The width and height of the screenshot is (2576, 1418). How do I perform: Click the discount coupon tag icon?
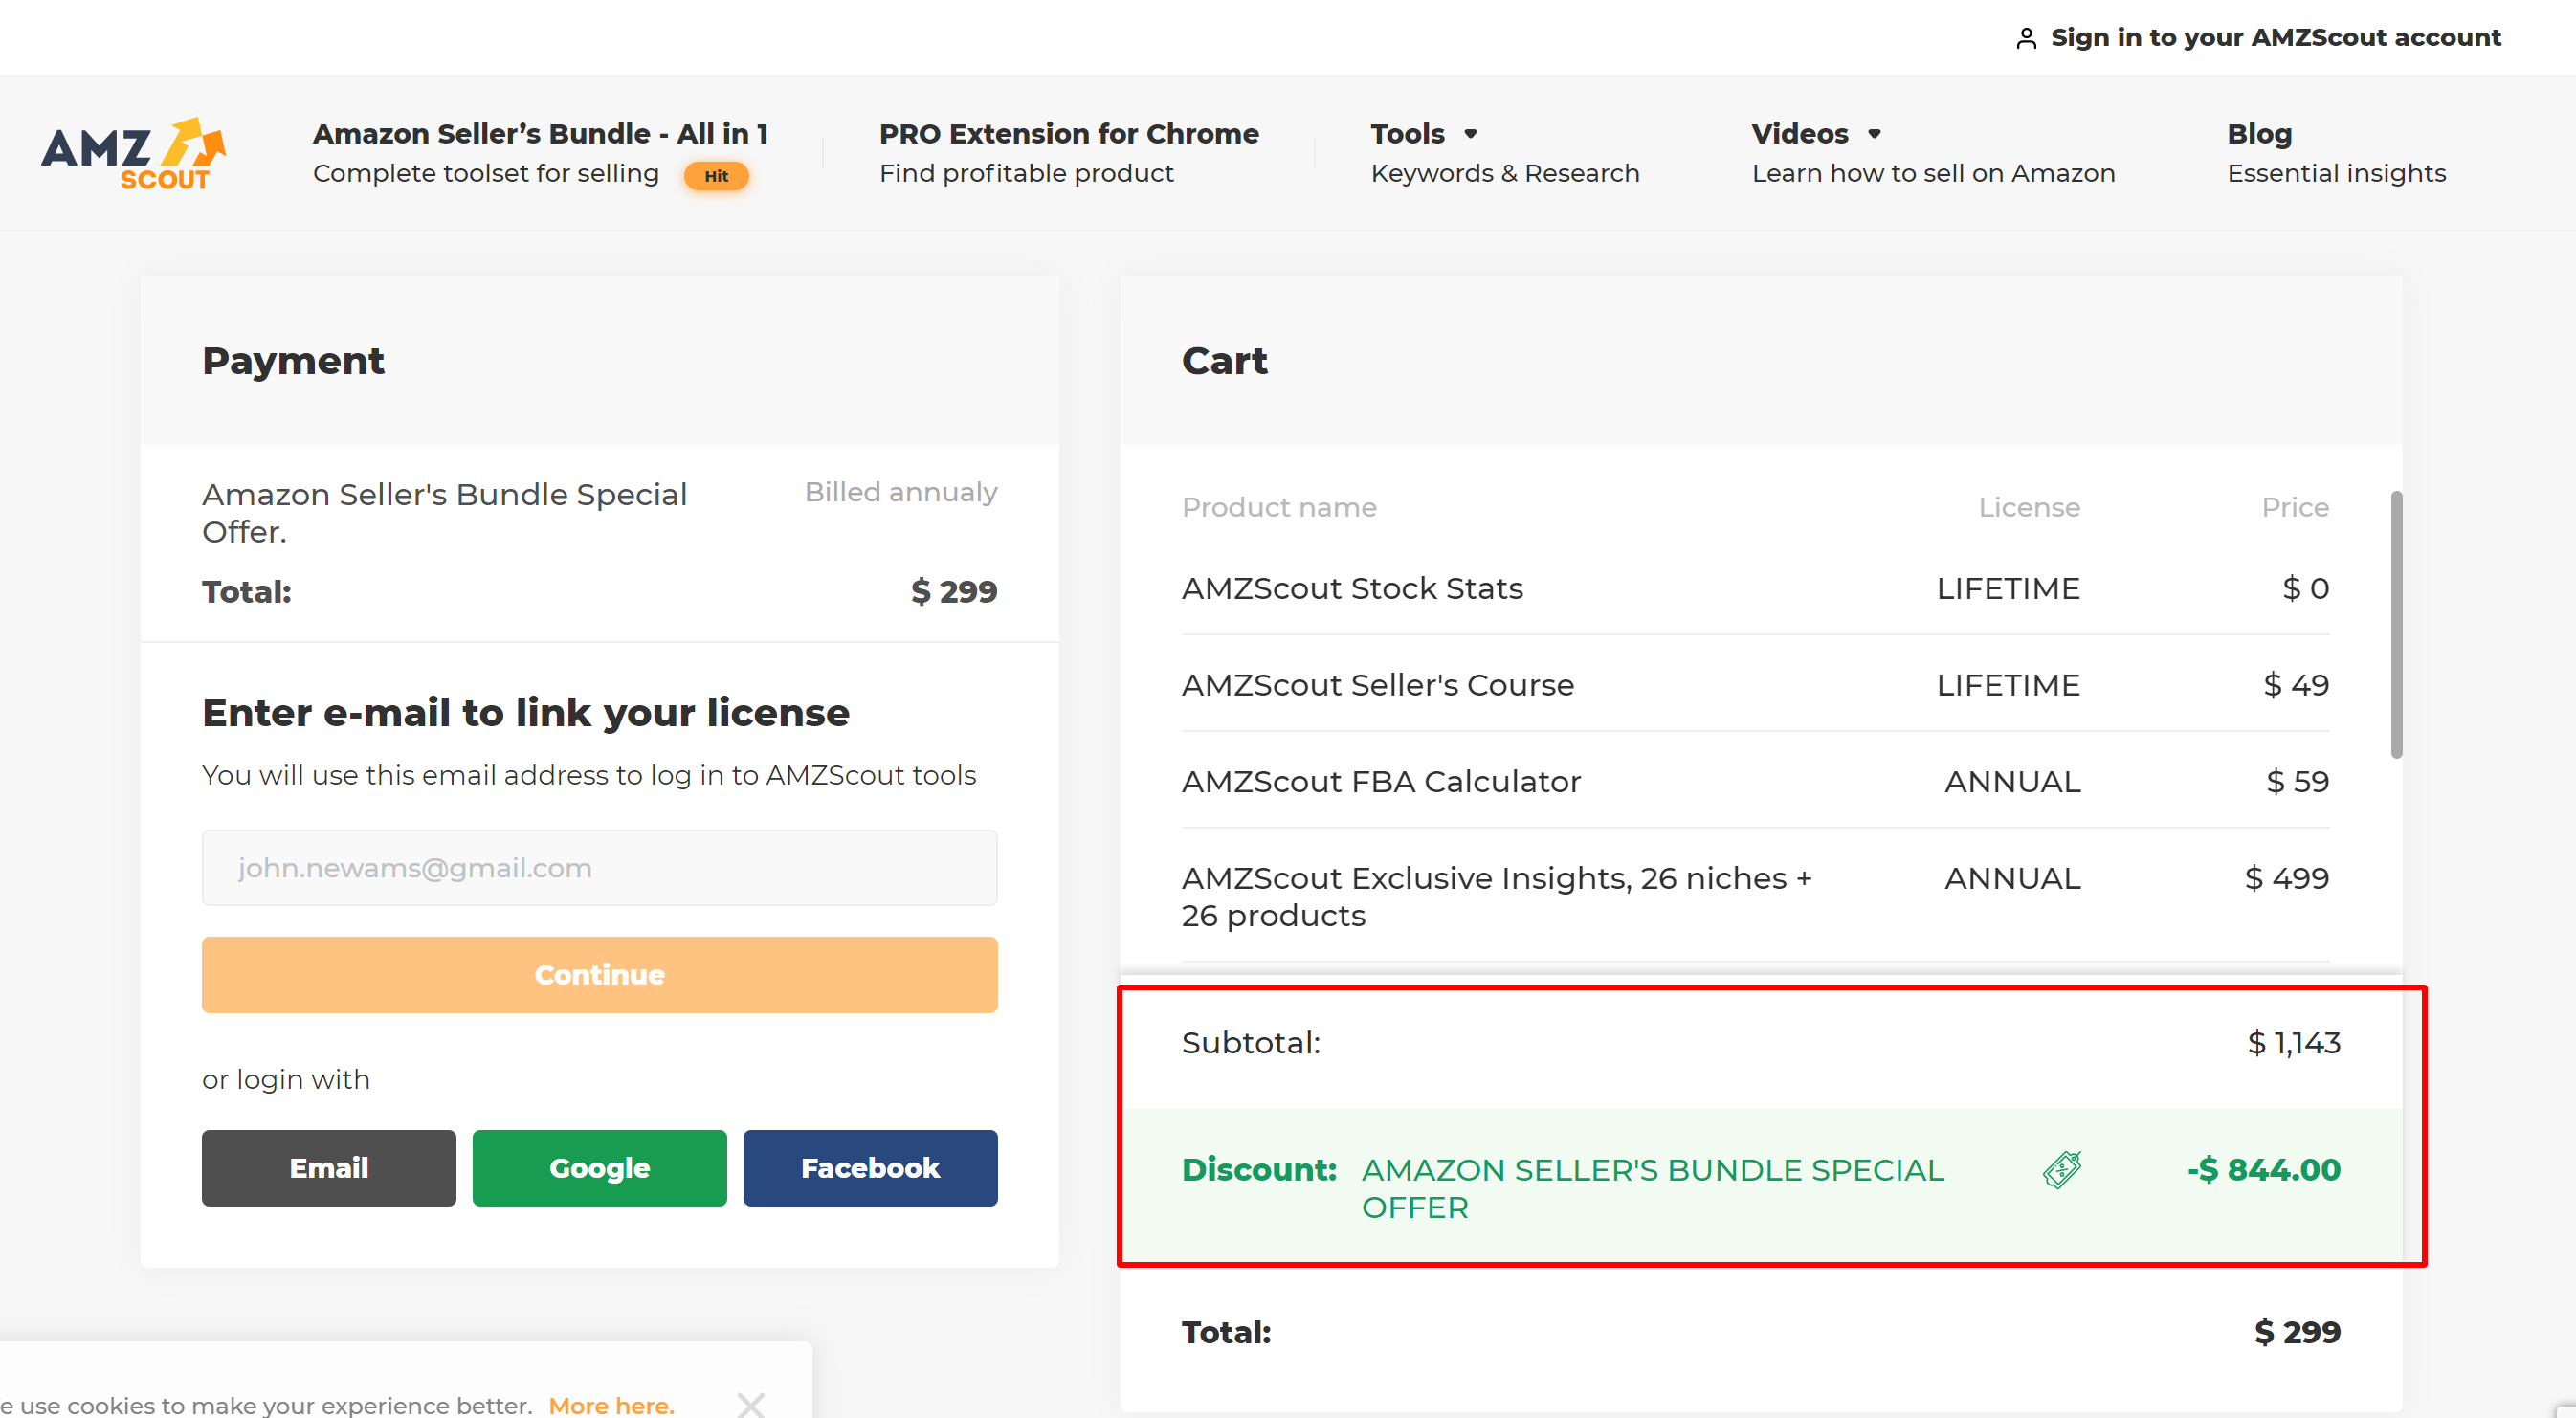click(2062, 1169)
